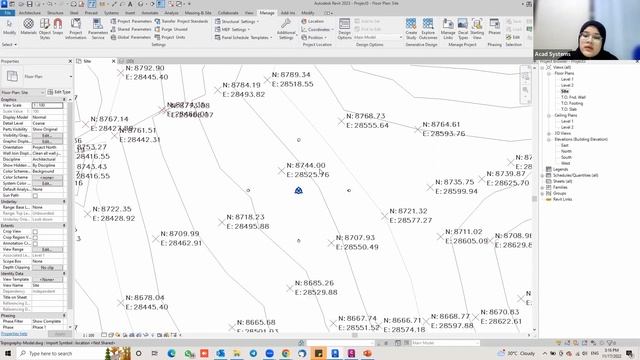Viewport: 640px width, 360px height.
Task: Toggle the Crop View checkbox
Action: click(35, 231)
